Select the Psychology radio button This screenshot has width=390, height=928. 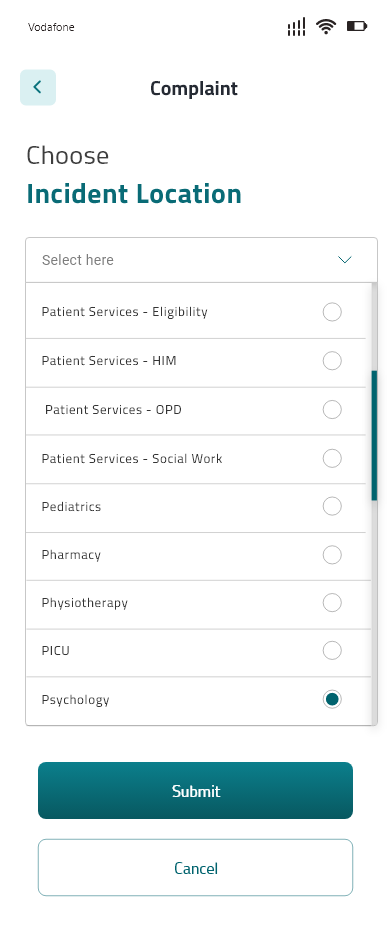(332, 699)
